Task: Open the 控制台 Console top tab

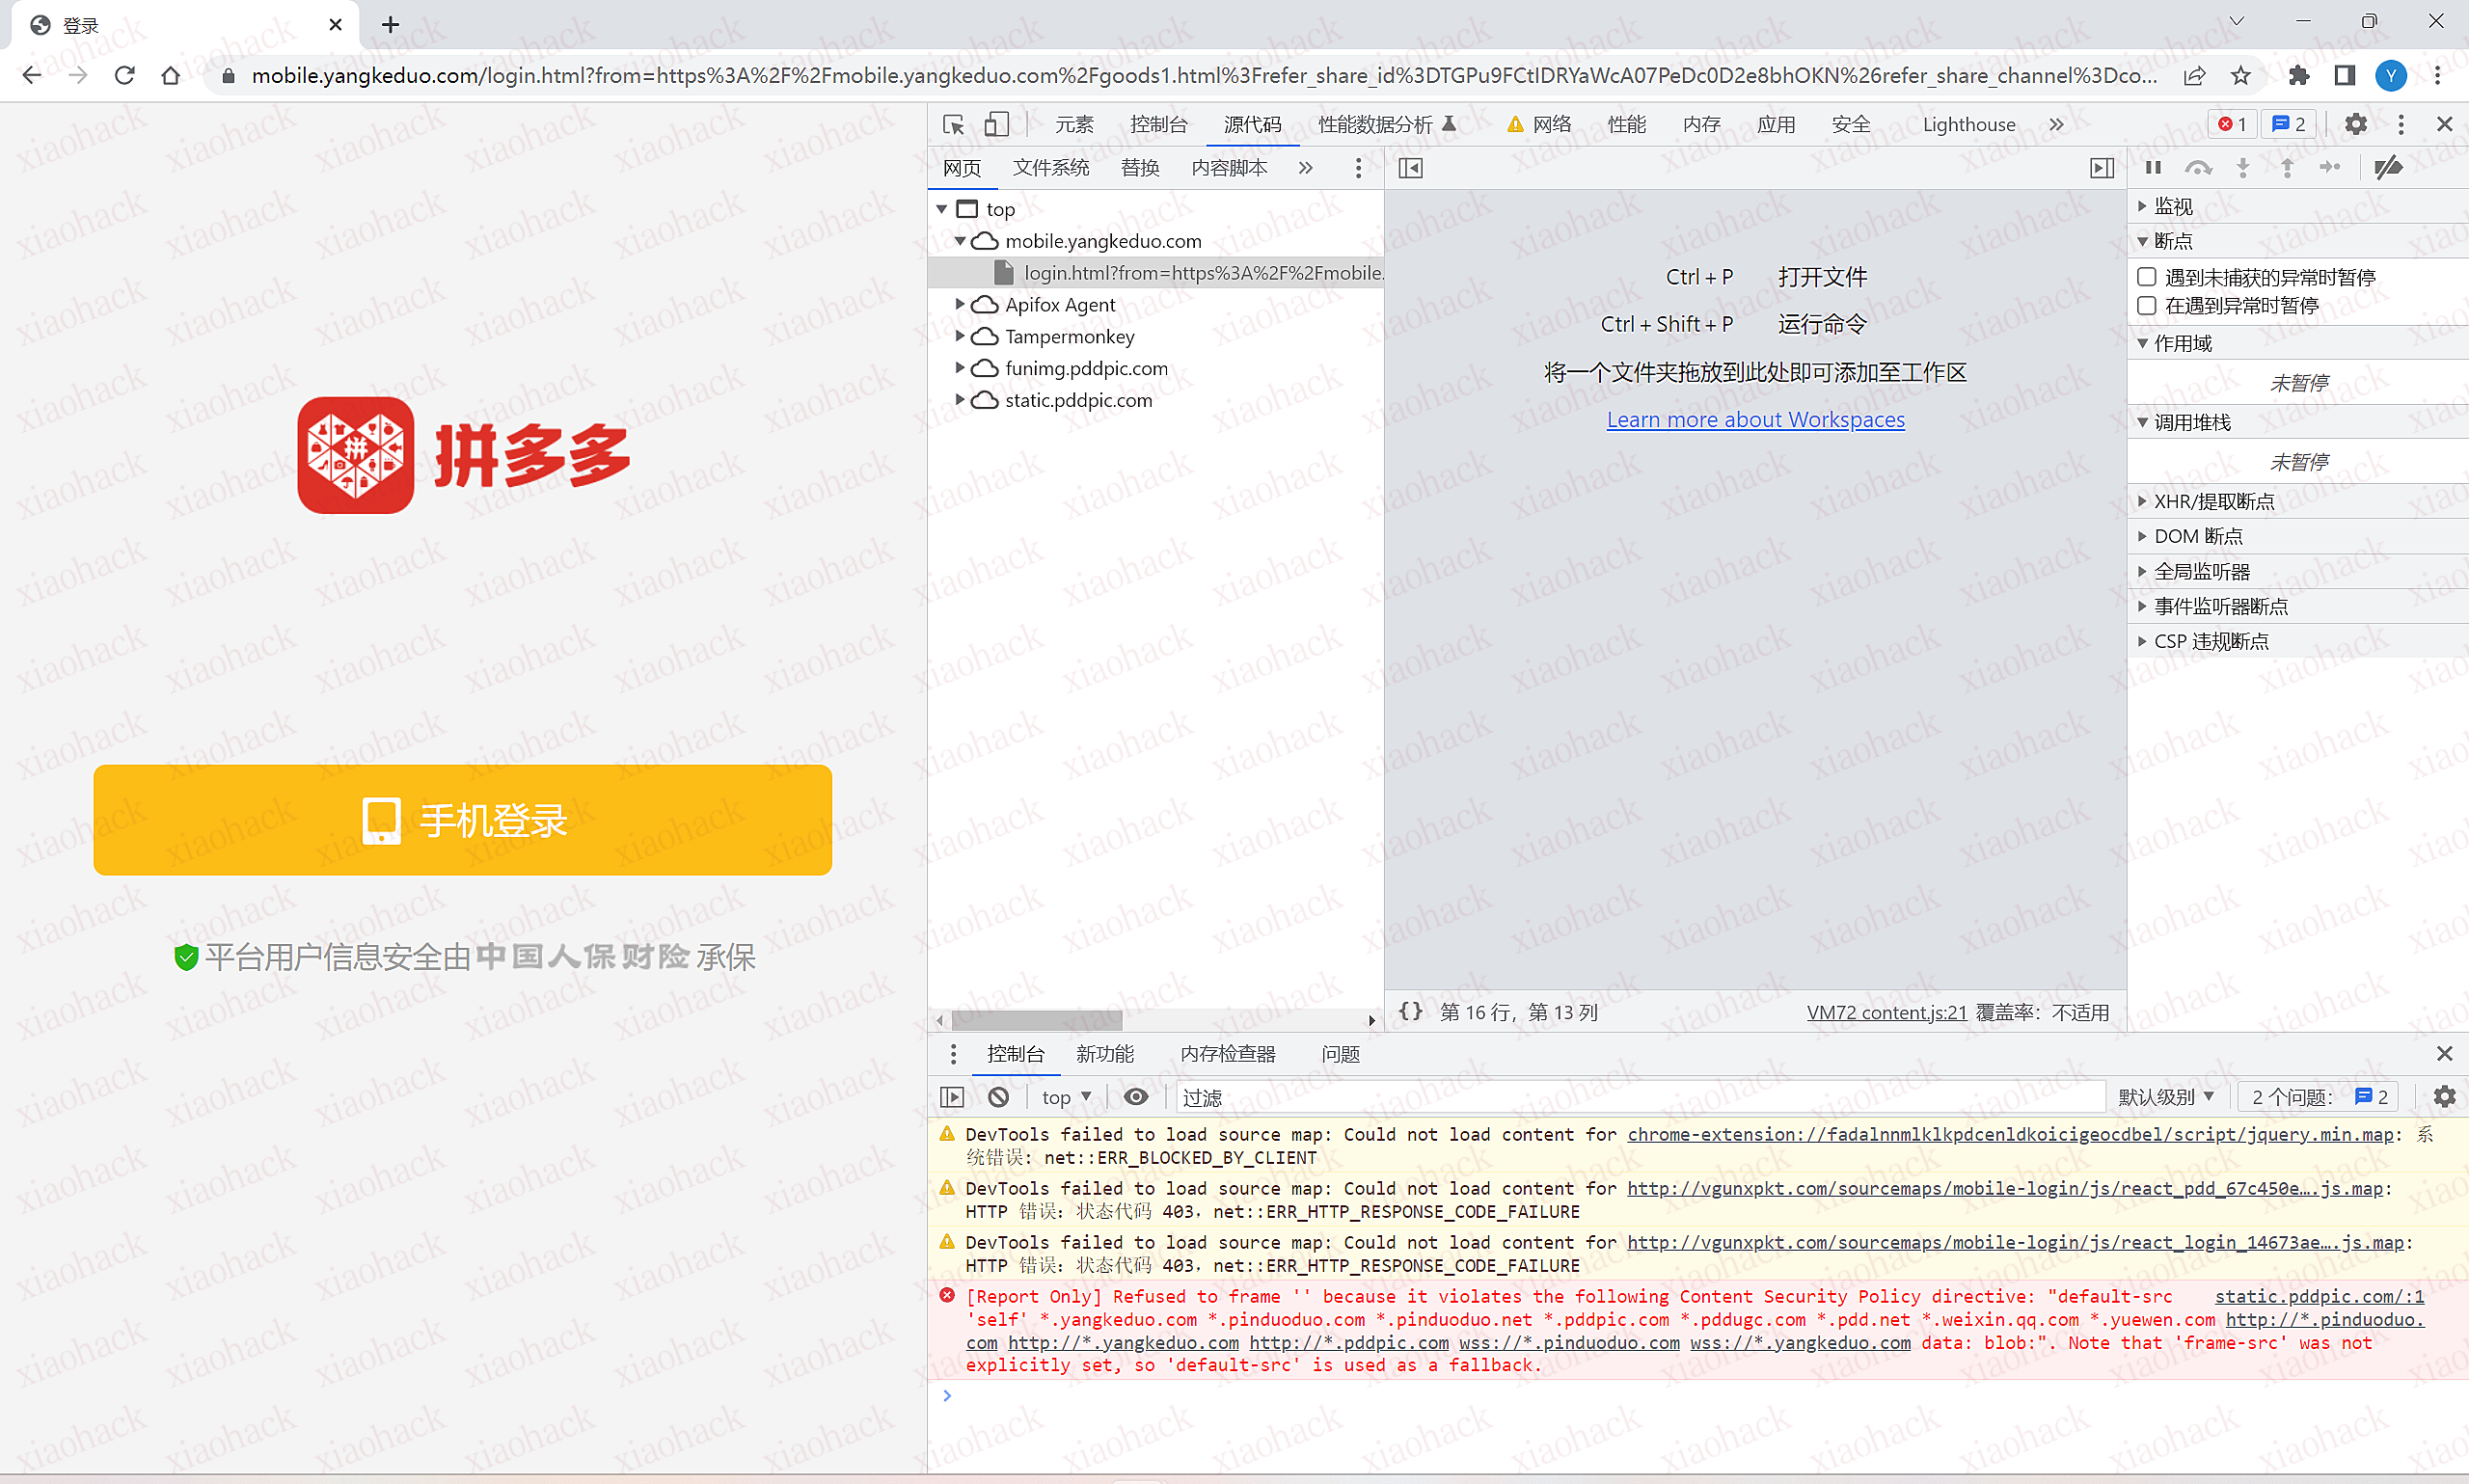Action: pos(1158,124)
